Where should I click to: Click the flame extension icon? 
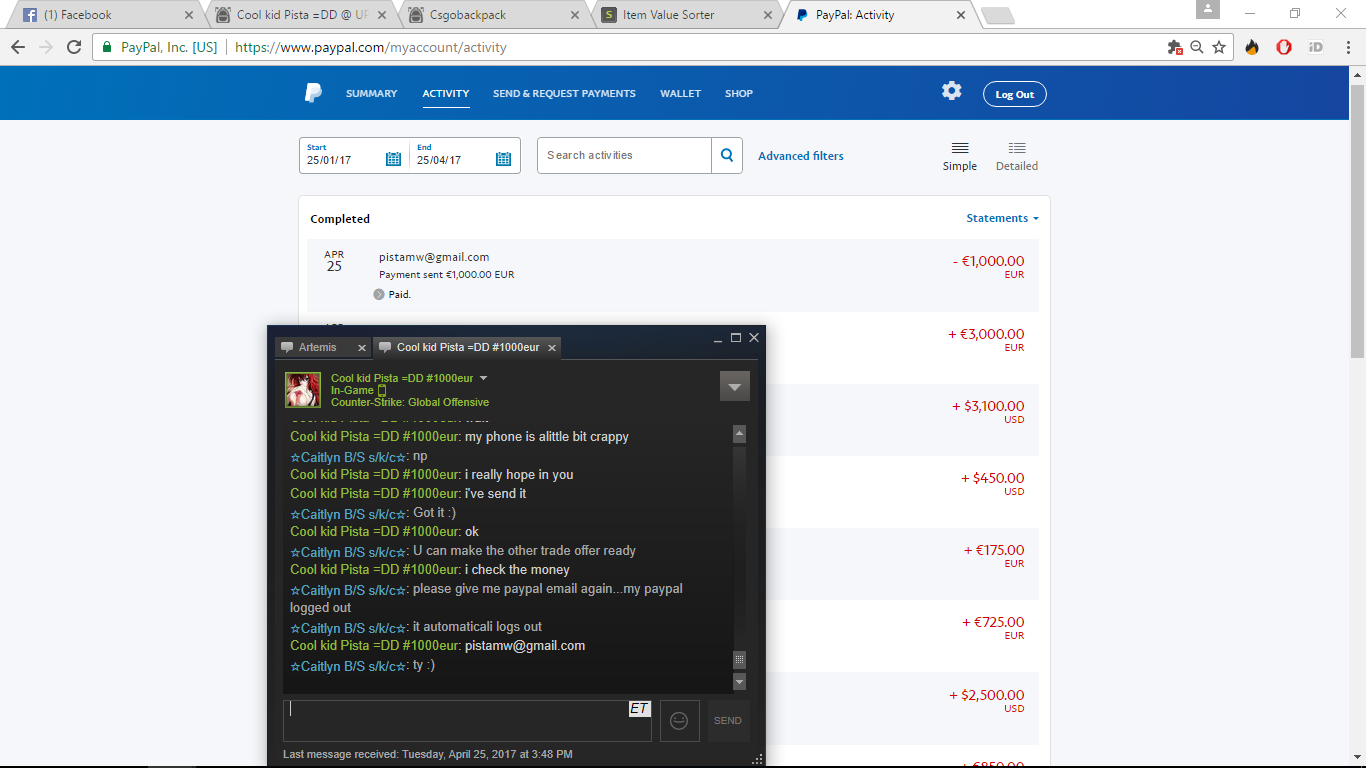(x=1252, y=47)
